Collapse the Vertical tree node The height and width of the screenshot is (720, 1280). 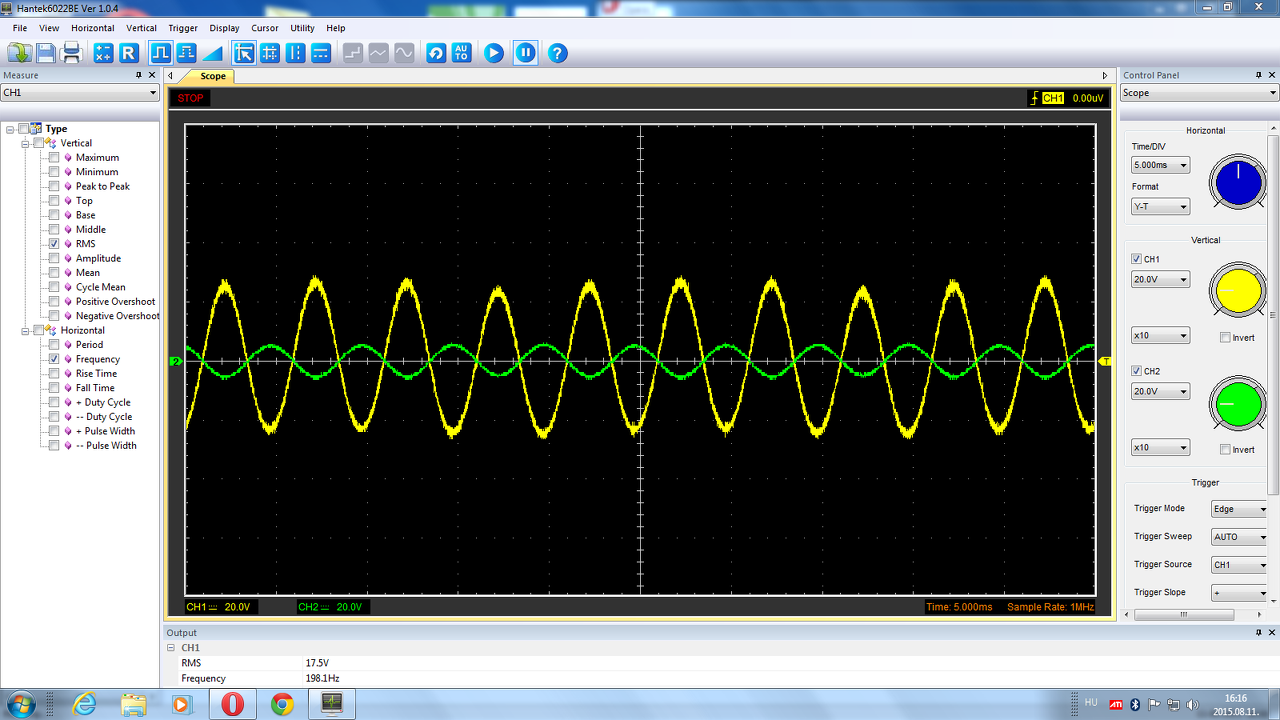pyautogui.click(x=25, y=143)
